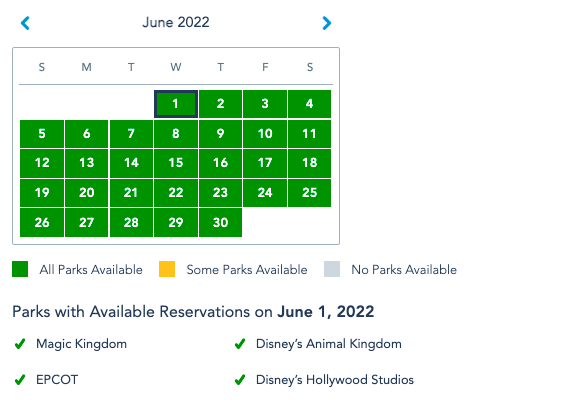
Task: Advance to next month with right chevron
Action: (327, 23)
